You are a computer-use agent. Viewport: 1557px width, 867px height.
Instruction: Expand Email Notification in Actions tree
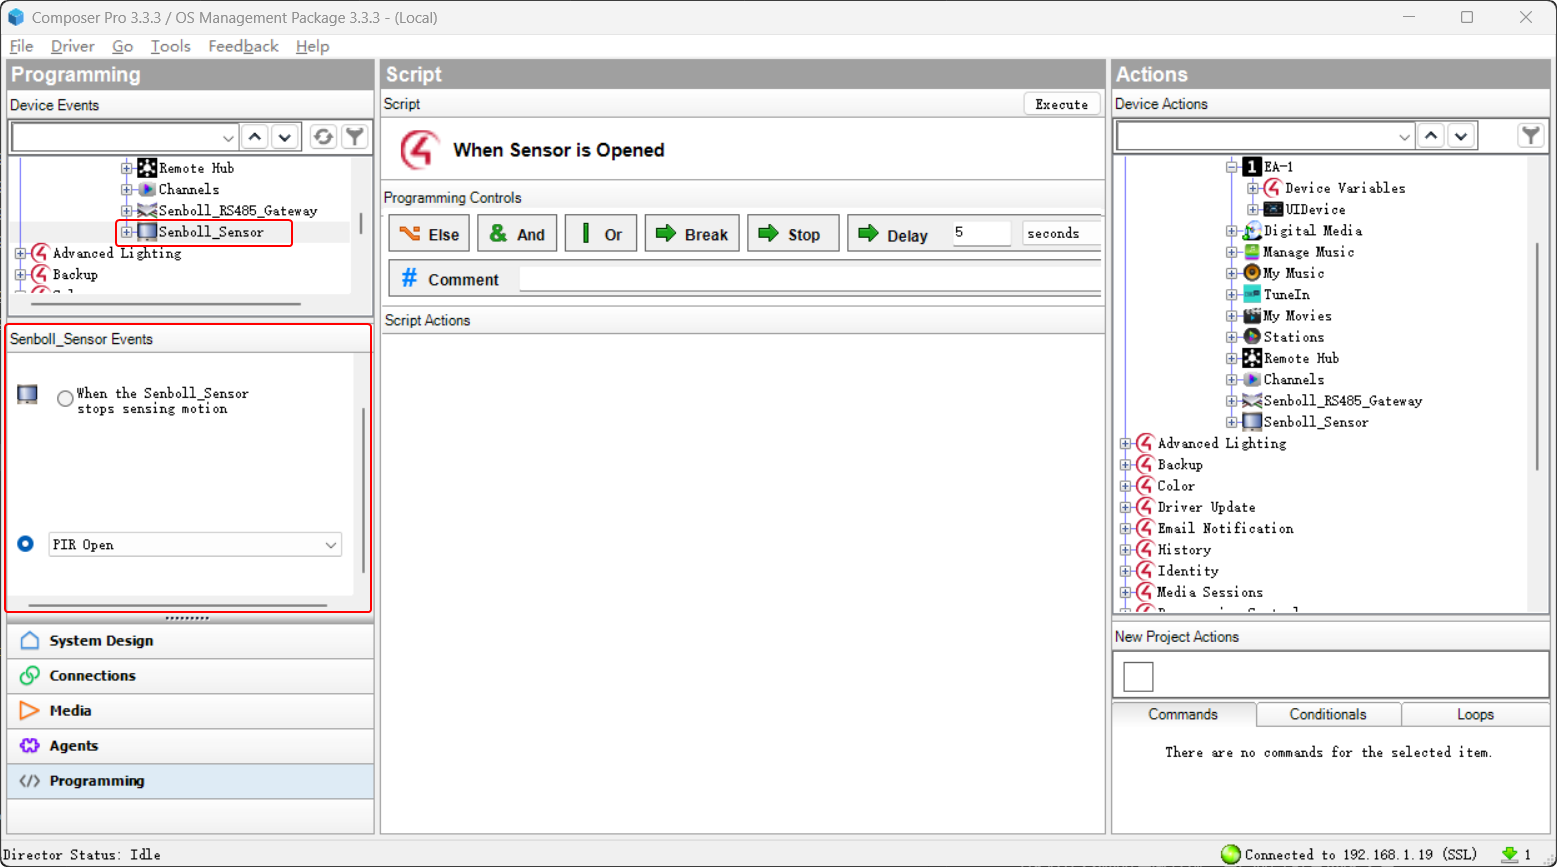[1126, 528]
